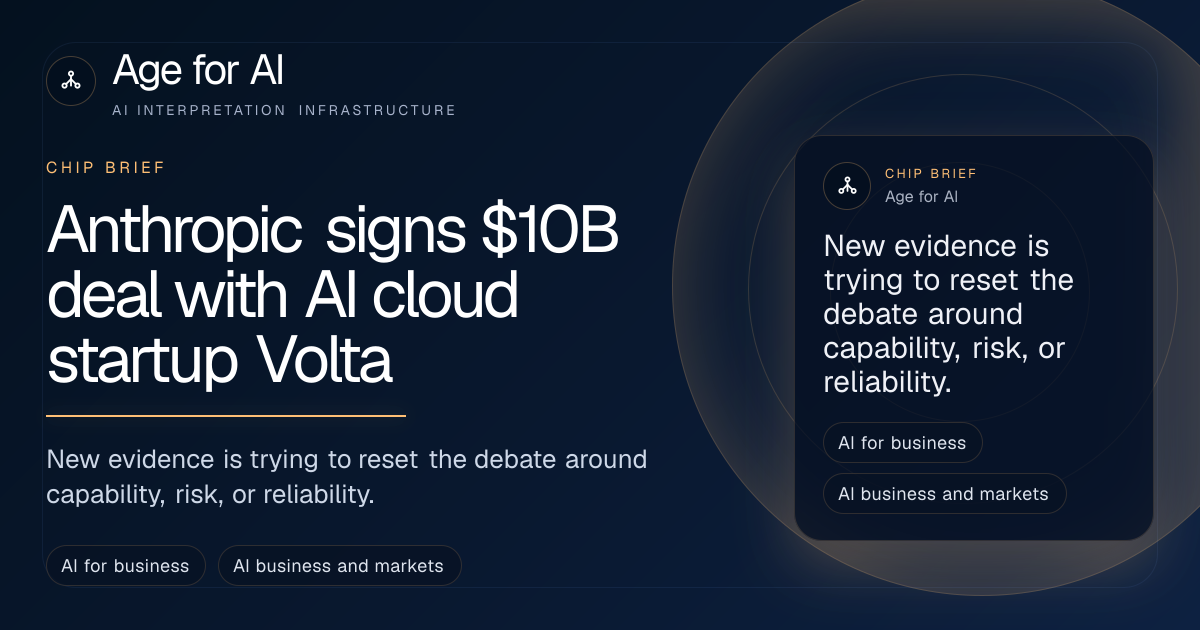Click the Age for AI name in the card
1200x630 pixels.
pyautogui.click(x=921, y=197)
